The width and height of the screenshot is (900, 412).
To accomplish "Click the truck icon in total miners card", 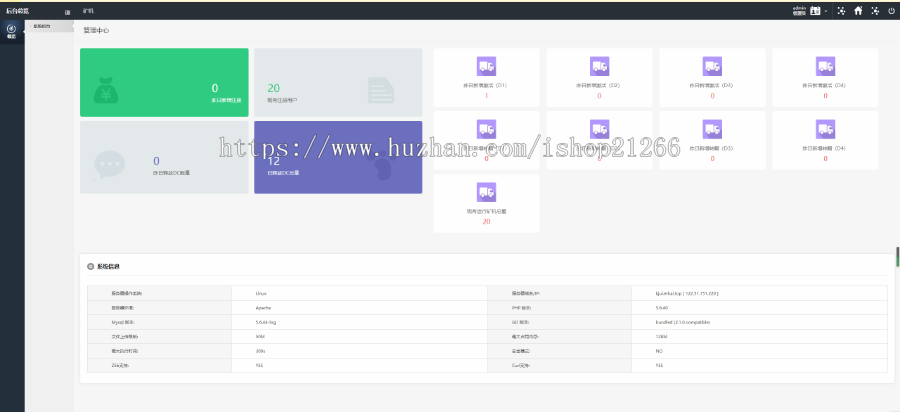I will (486, 192).
